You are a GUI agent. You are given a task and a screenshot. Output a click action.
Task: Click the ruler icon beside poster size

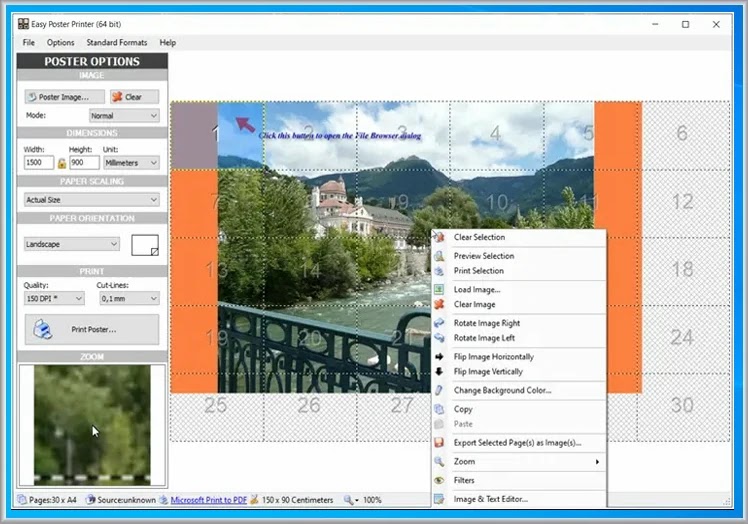[254, 500]
